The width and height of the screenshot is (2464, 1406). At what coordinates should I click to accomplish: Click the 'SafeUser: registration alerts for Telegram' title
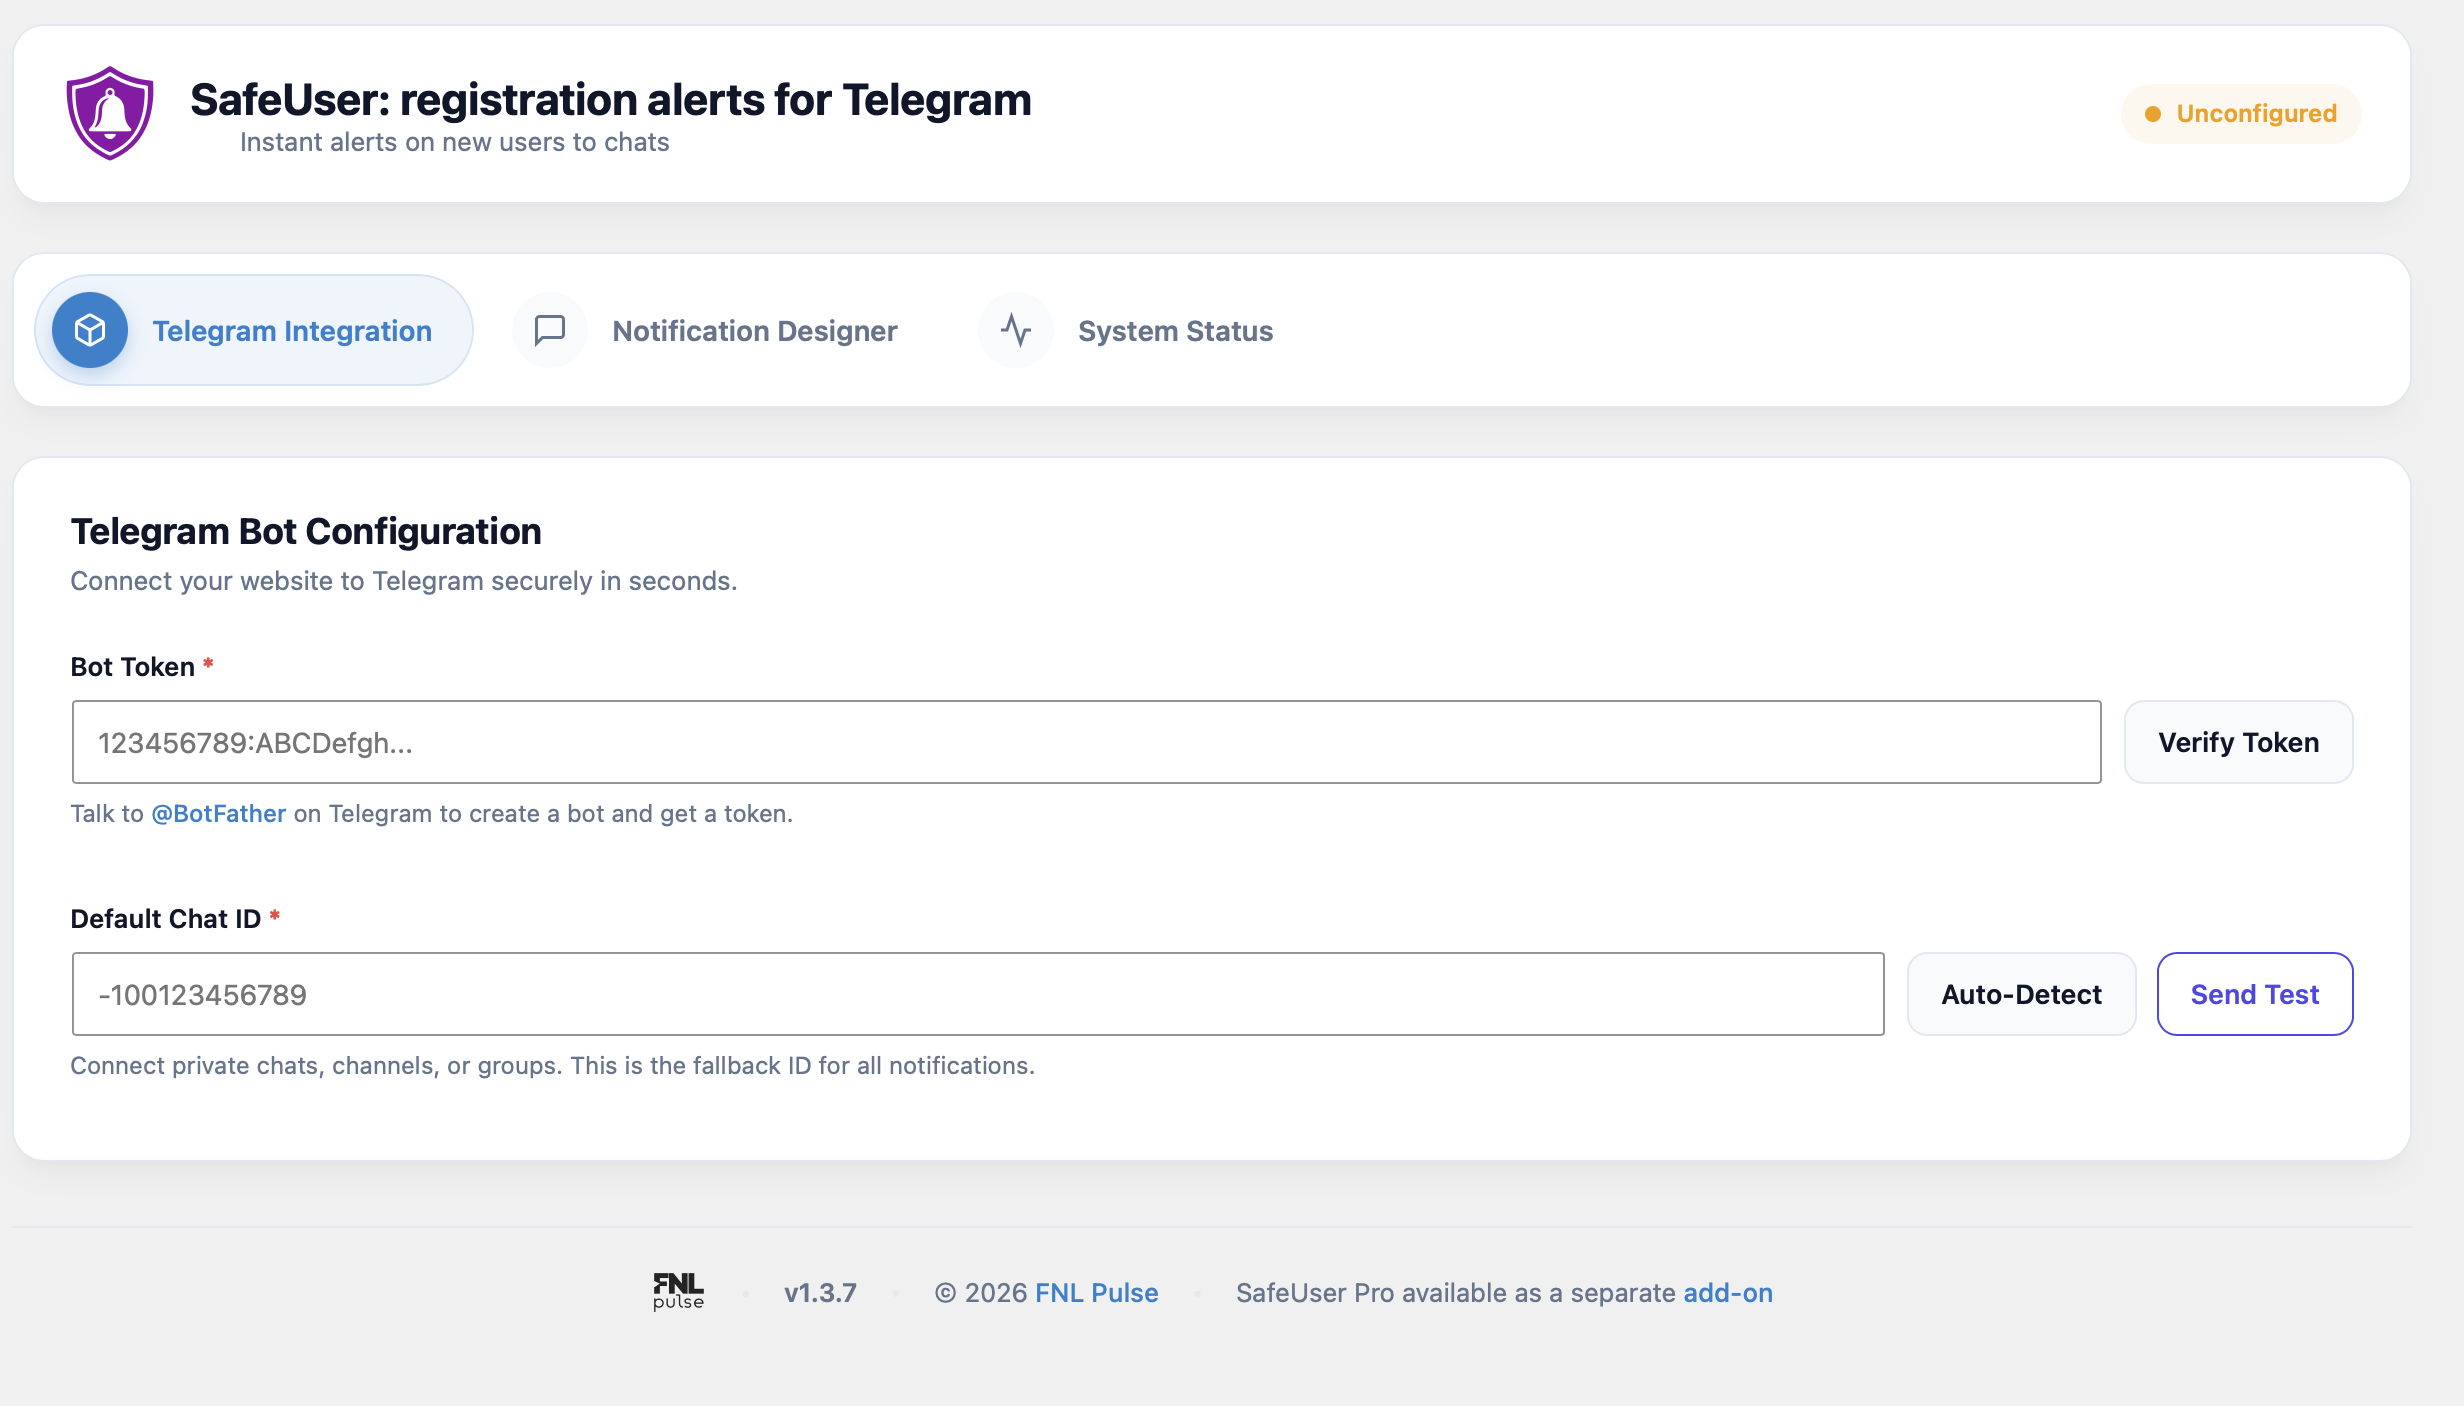611,99
